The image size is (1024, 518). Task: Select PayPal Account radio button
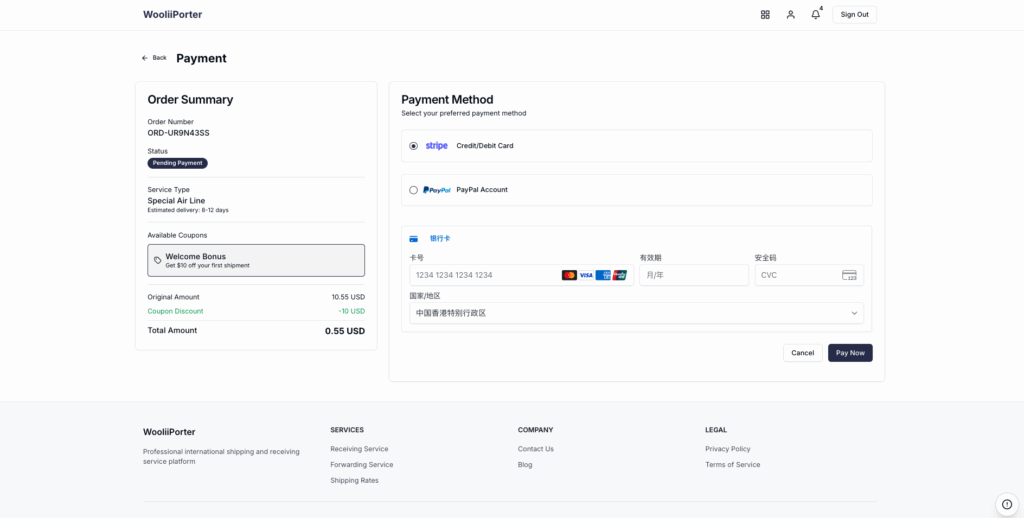click(x=413, y=190)
